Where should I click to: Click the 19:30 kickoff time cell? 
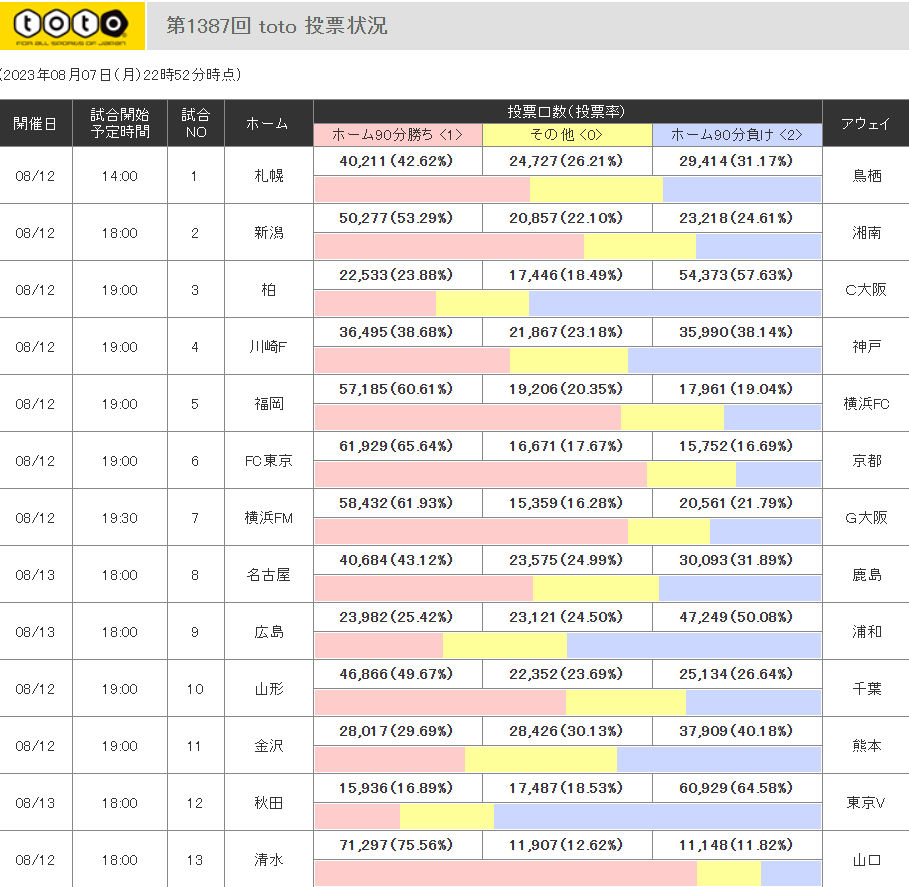pos(120,518)
